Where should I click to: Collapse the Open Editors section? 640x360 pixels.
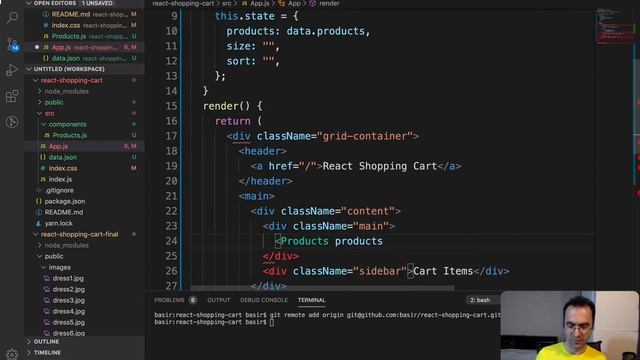[29, 3]
